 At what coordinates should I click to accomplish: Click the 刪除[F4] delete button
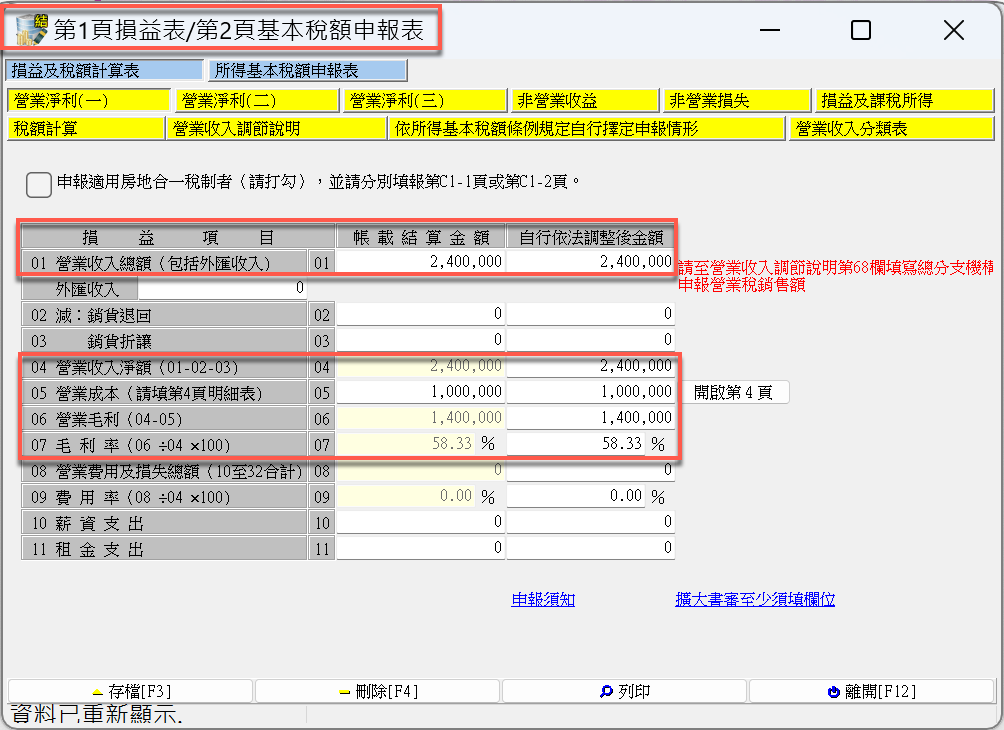[377, 692]
